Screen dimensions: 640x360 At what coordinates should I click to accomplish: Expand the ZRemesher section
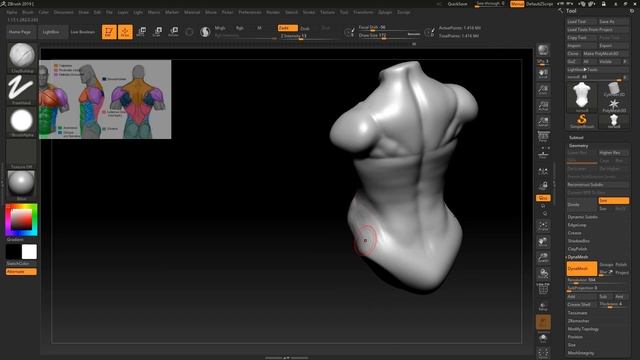pyautogui.click(x=578, y=321)
